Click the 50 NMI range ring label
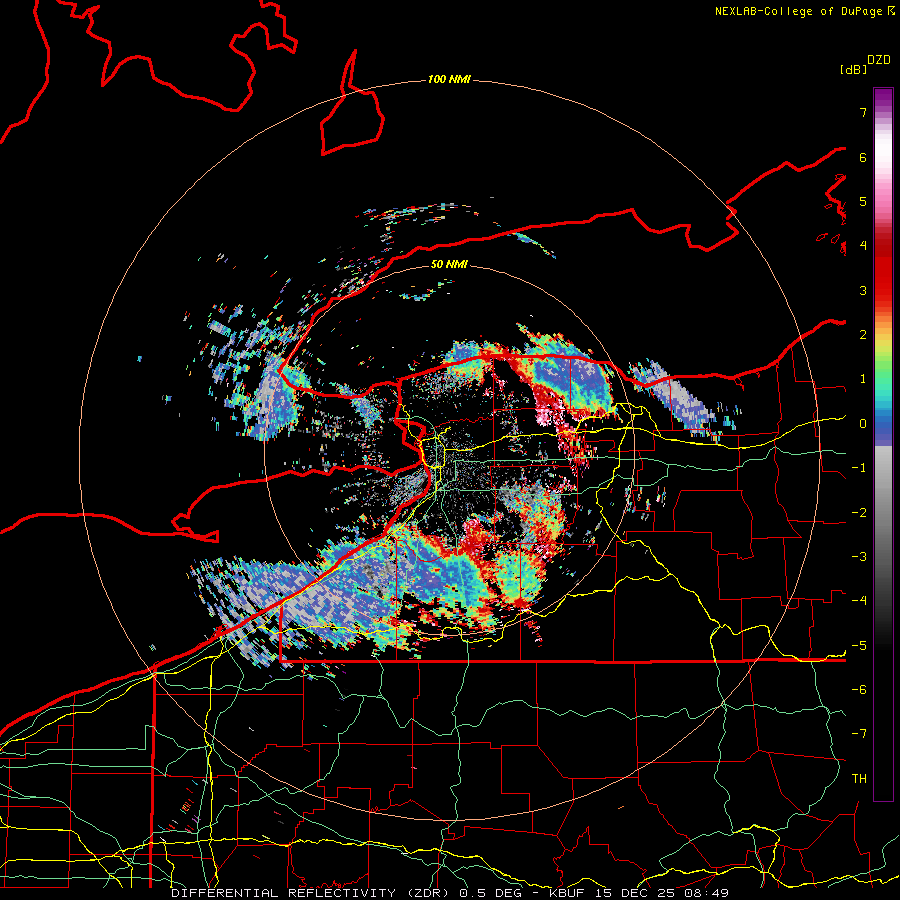The width and height of the screenshot is (900, 900). 449,264
